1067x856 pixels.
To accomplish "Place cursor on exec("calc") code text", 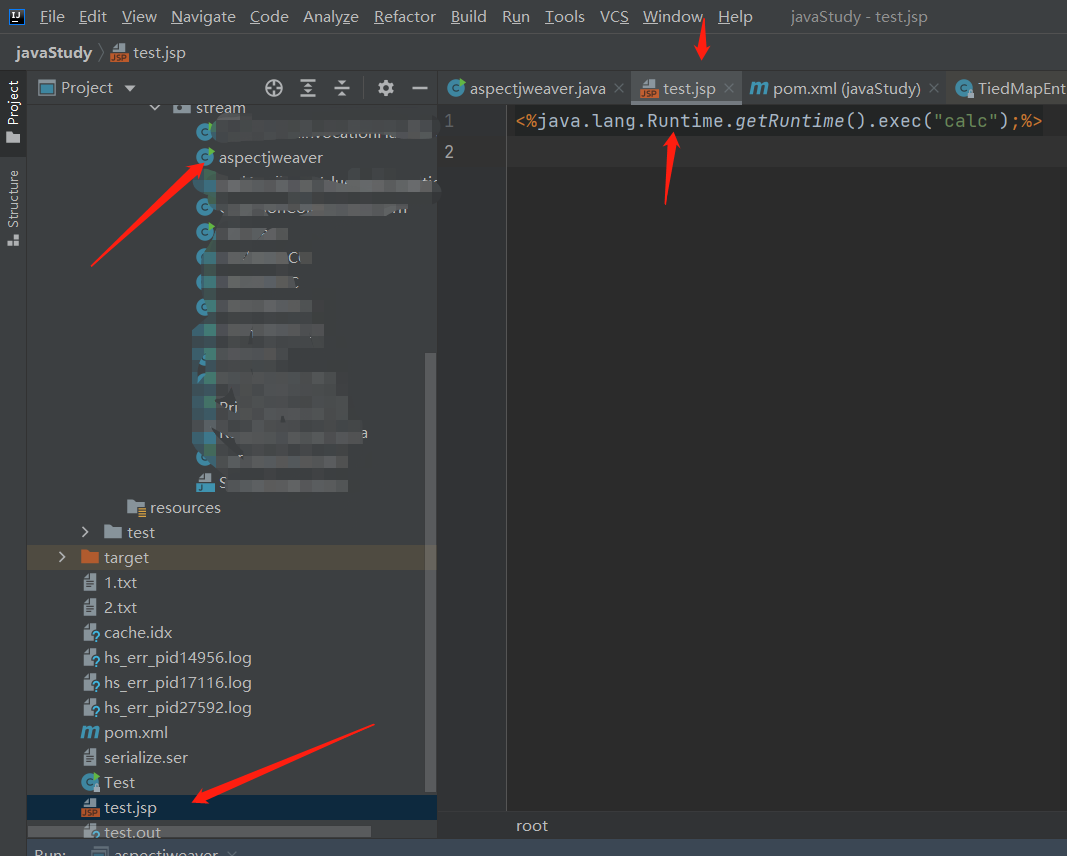I will point(942,120).
